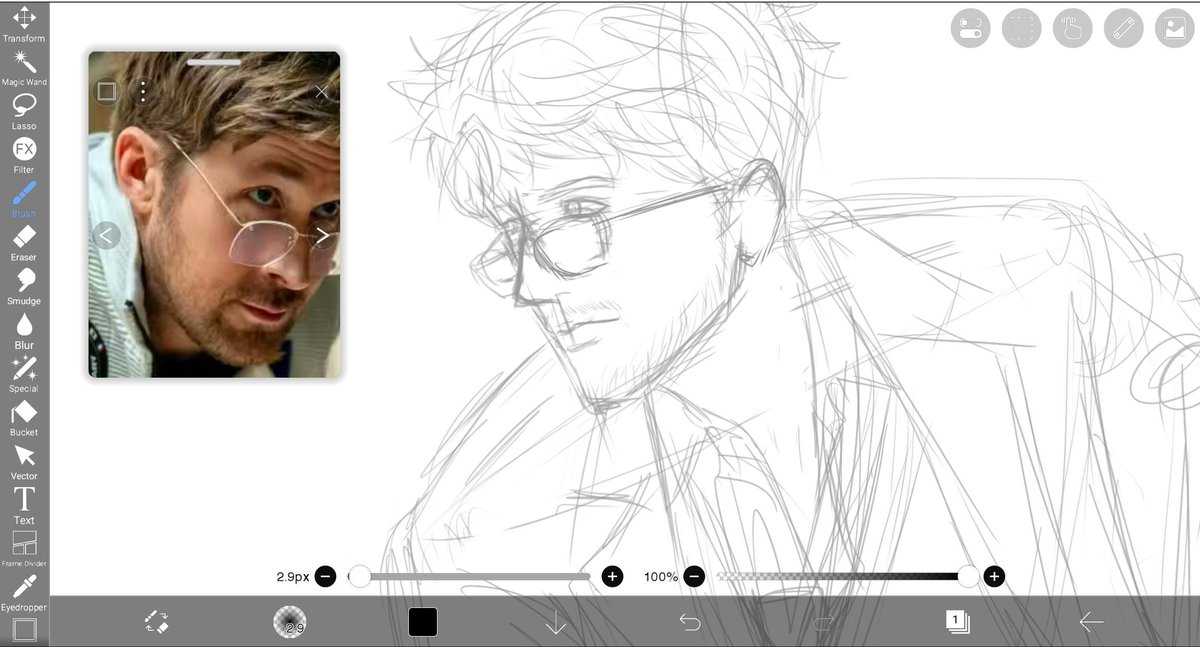Select the Frame Divider tool
Viewport: 1200px width, 647px height.
point(24,549)
